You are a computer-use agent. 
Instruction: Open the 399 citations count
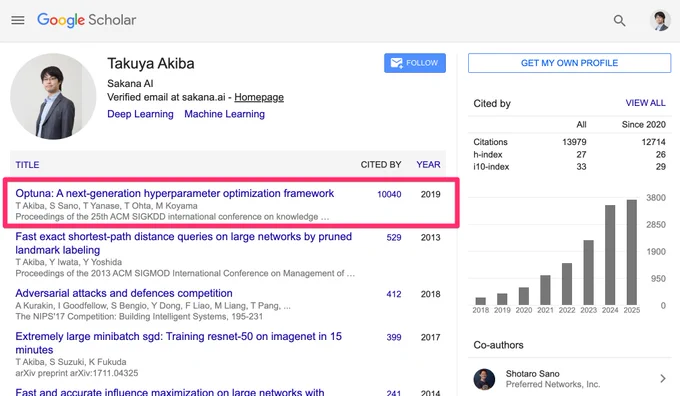pos(394,337)
